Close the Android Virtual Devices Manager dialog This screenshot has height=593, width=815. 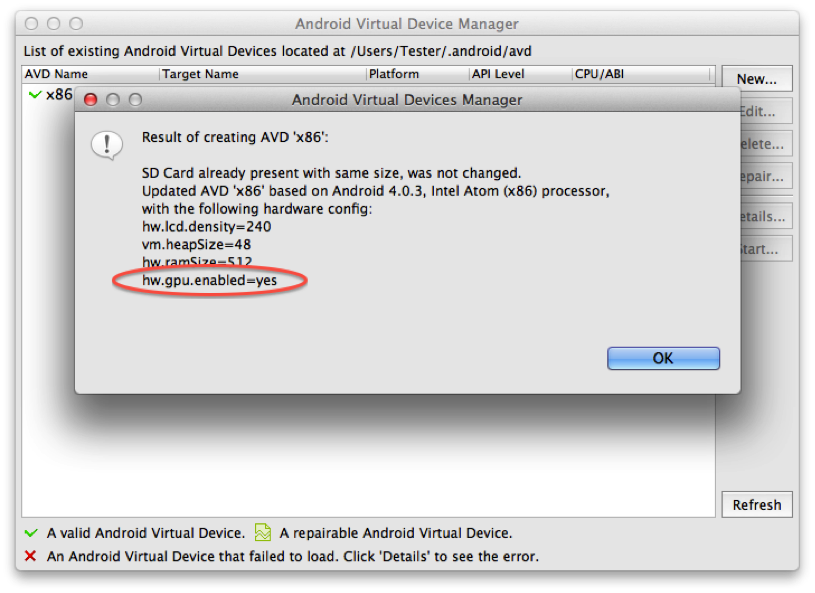point(91,100)
